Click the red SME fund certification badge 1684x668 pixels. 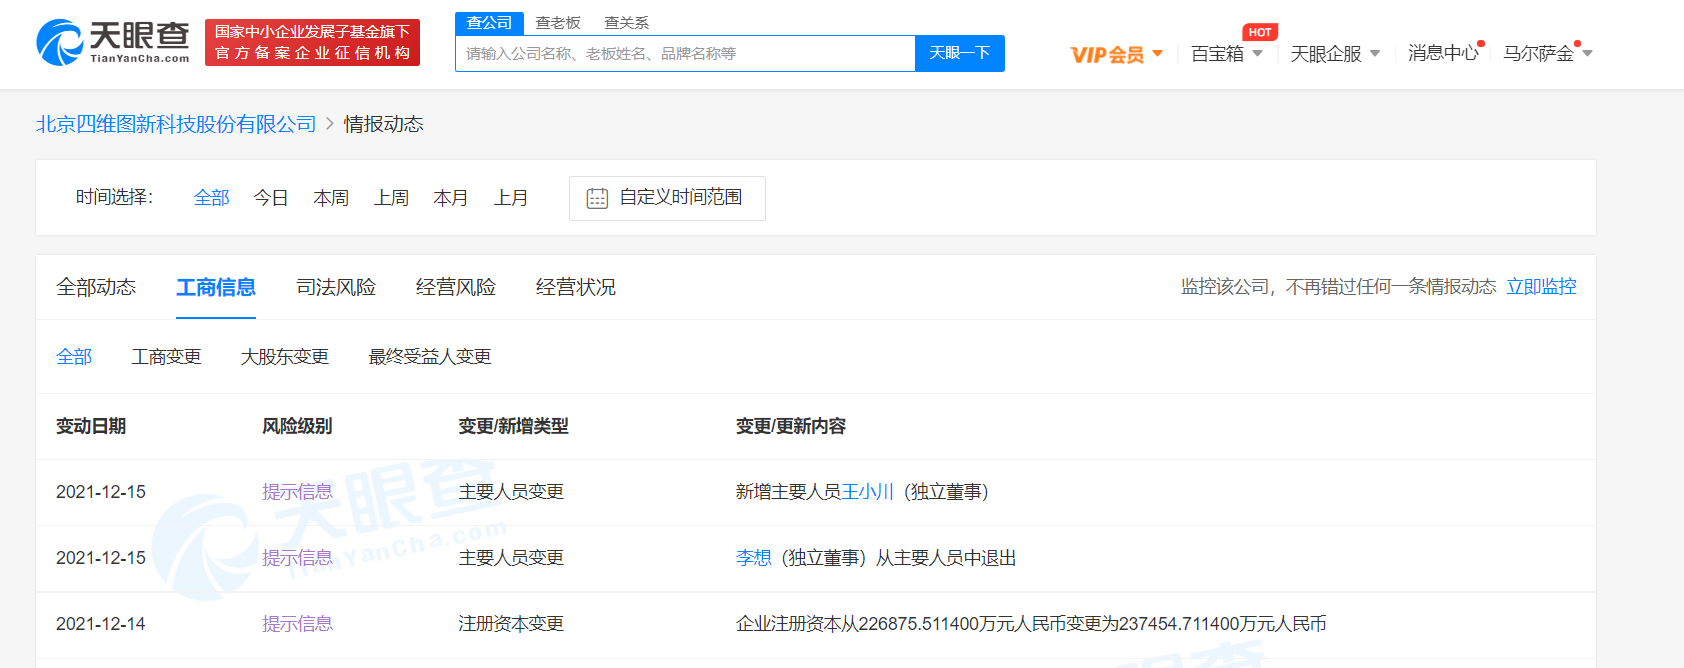tap(312, 42)
